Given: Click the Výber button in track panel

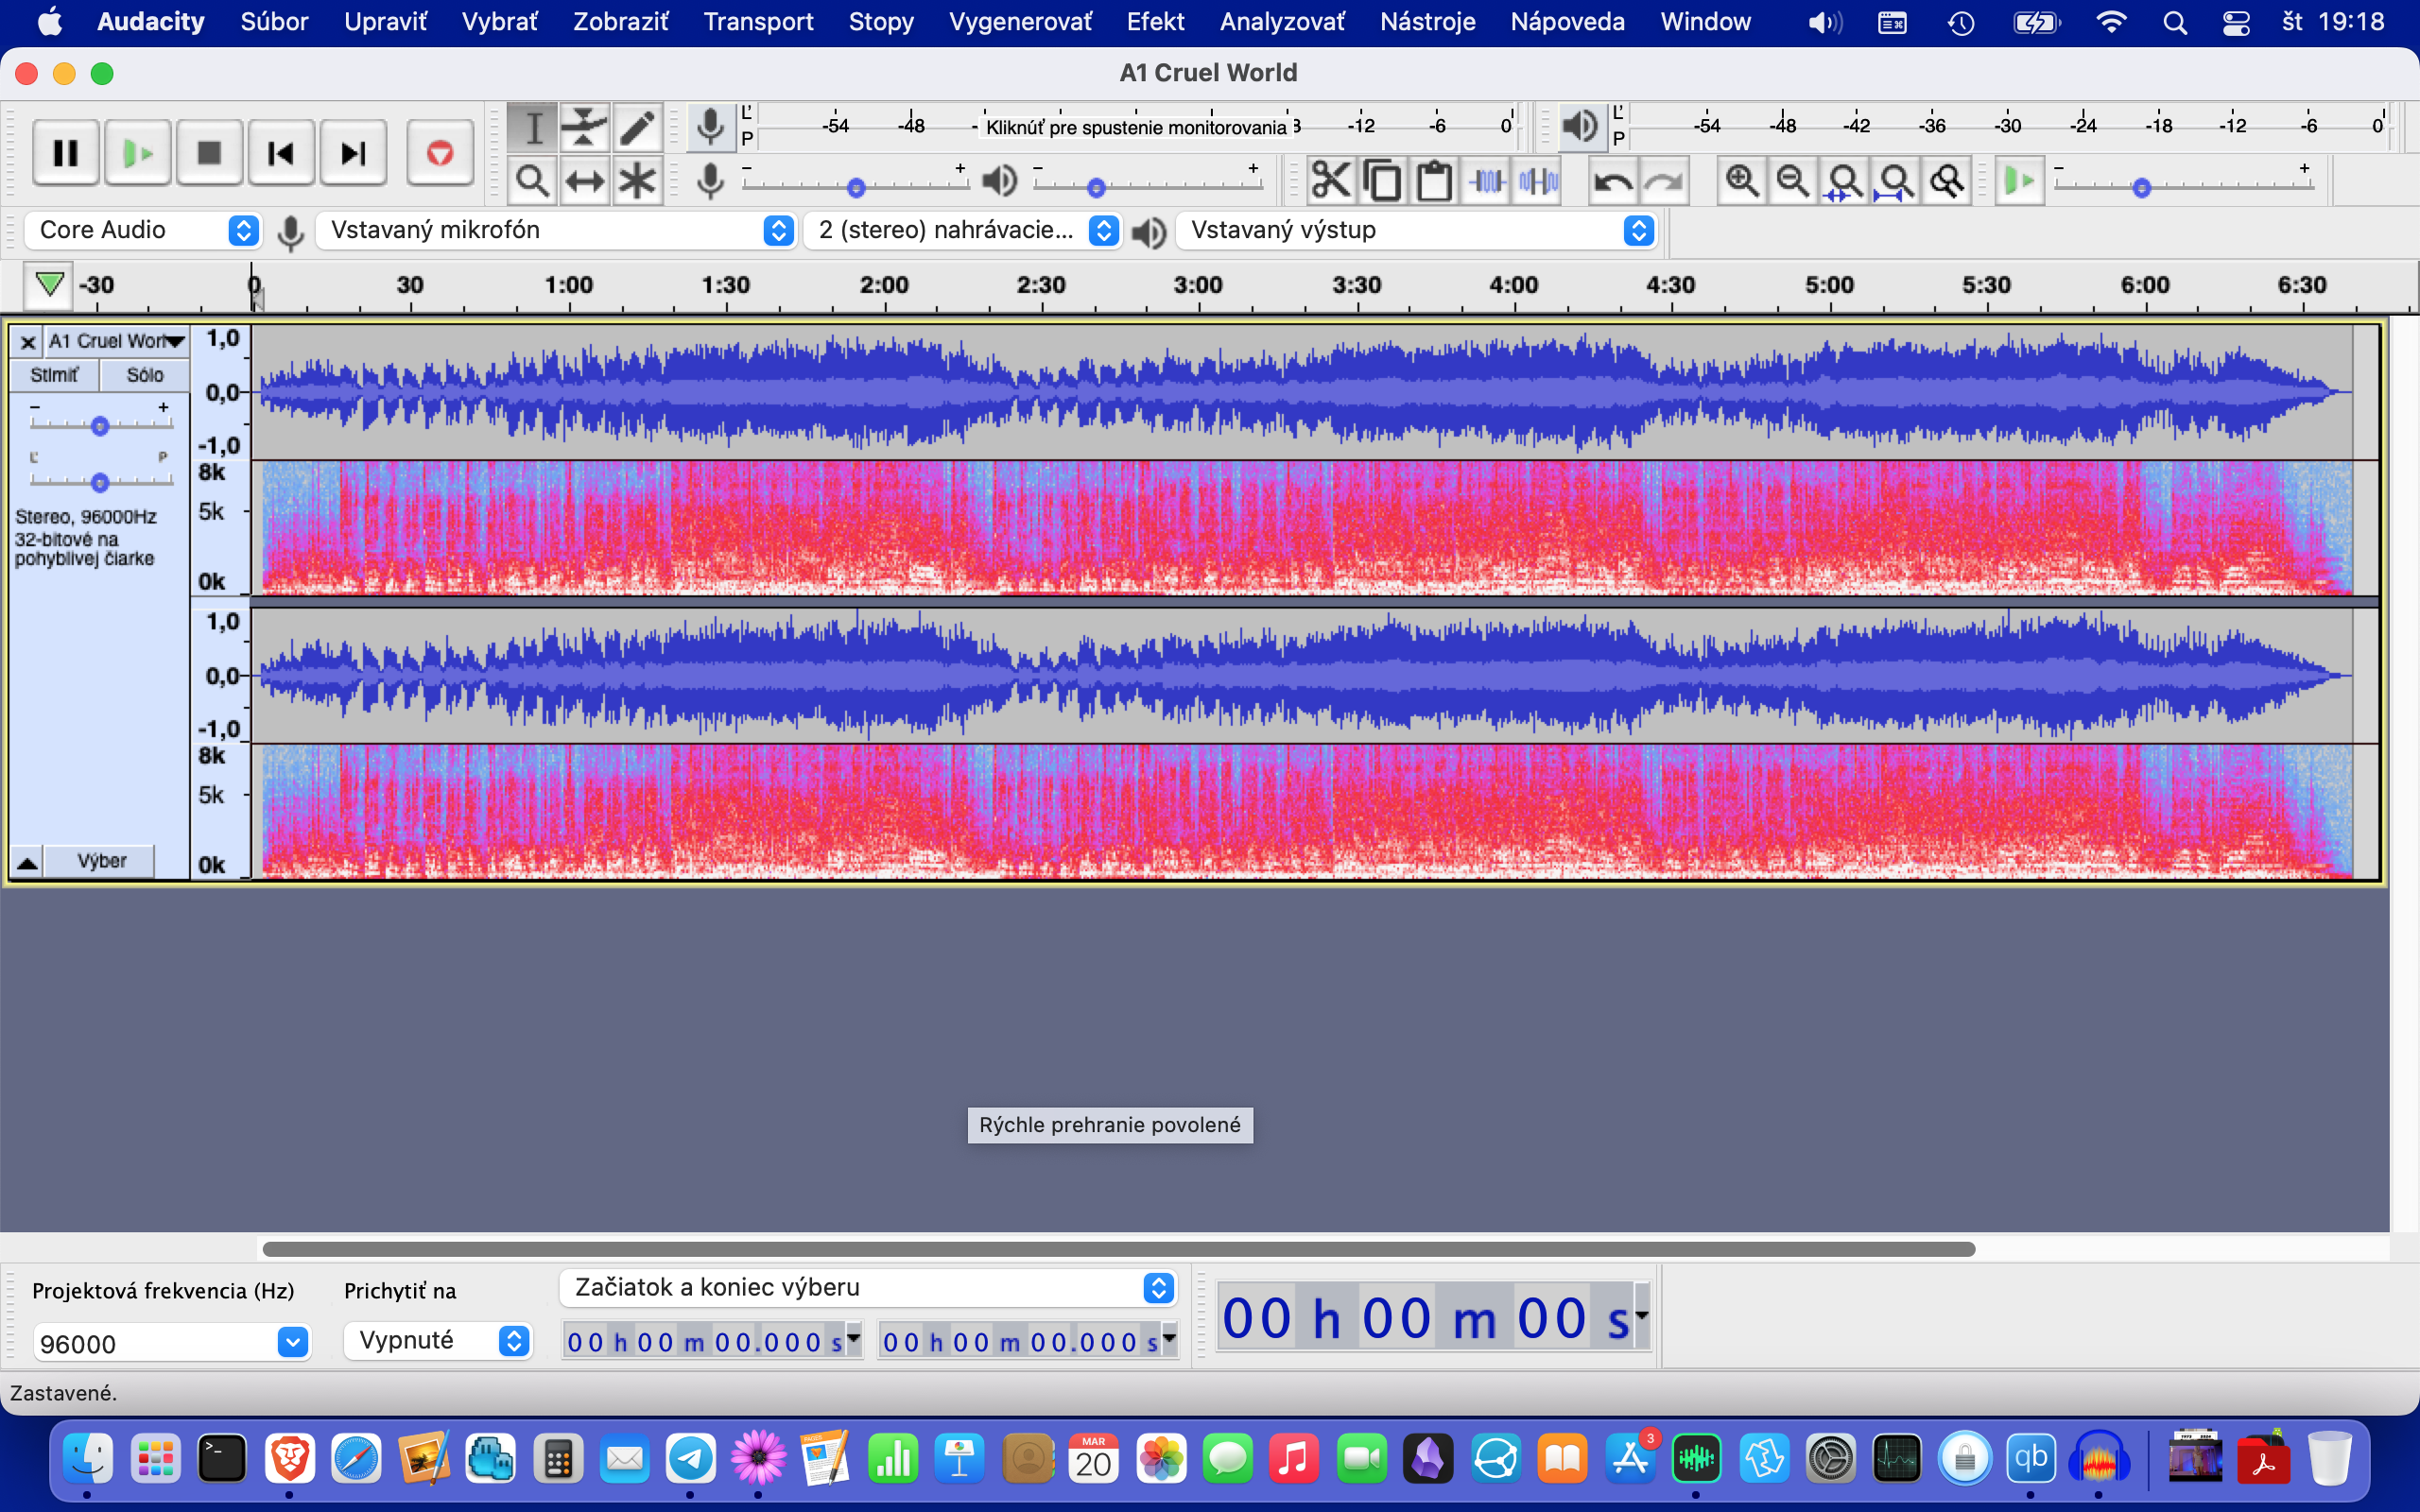Looking at the screenshot, I should pos(101,861).
